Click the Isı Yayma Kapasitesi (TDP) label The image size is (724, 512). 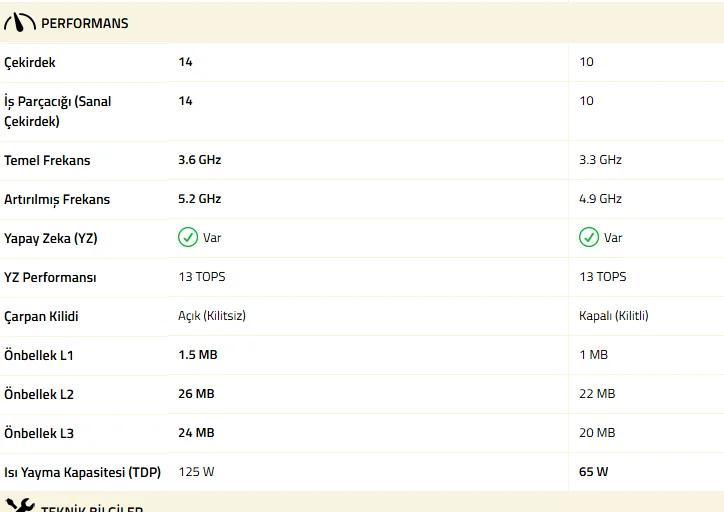pos(82,472)
